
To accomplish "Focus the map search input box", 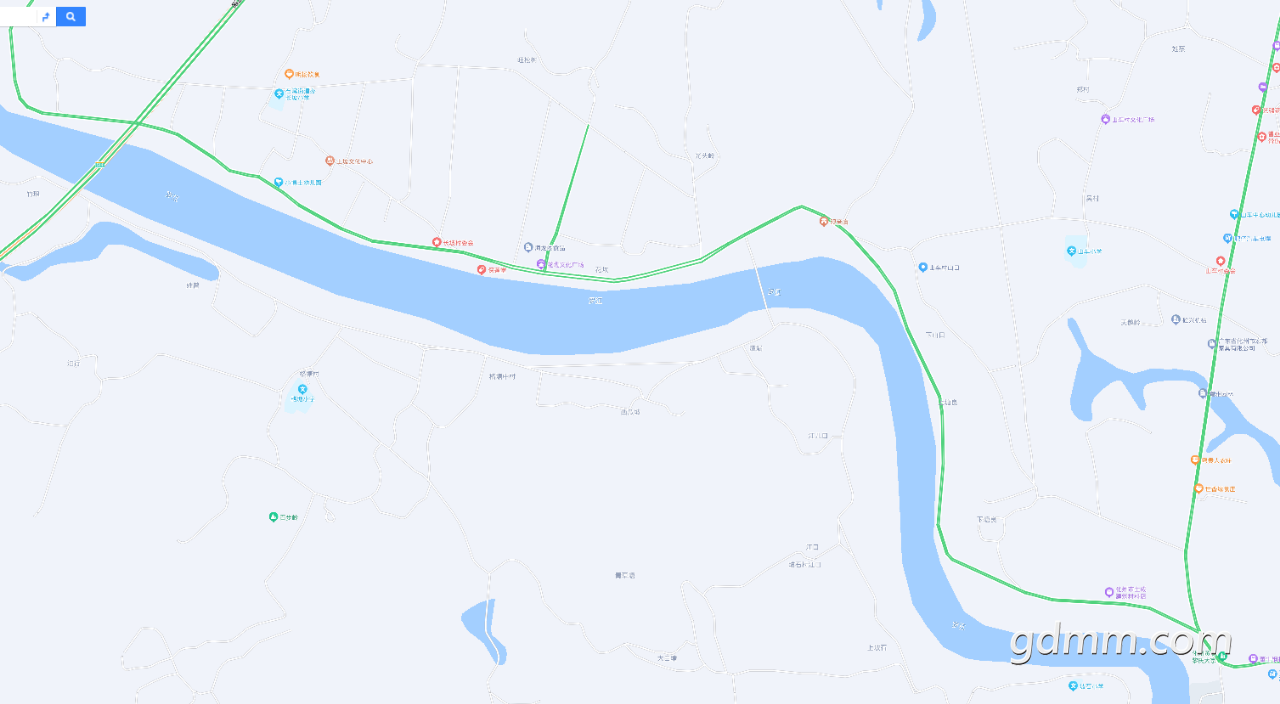I will 17,17.
